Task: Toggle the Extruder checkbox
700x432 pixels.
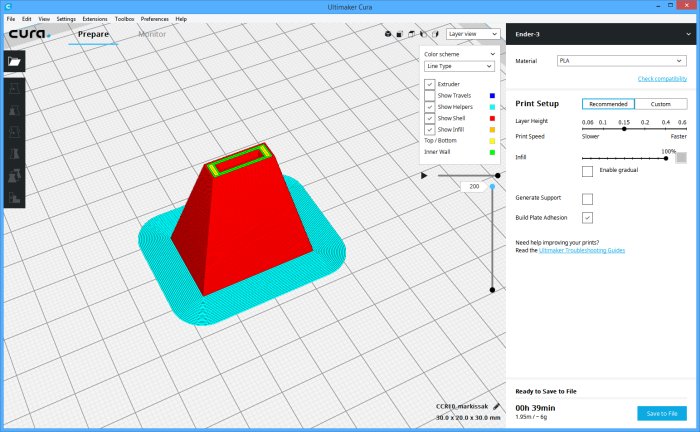Action: coord(429,84)
